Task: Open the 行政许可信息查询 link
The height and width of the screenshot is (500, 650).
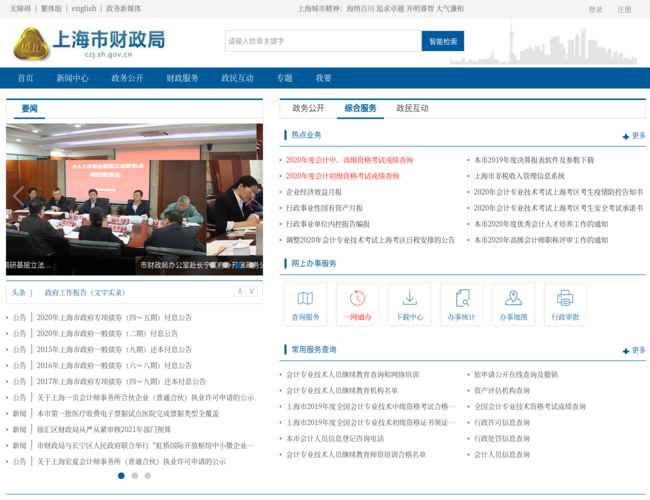Action: click(x=502, y=423)
